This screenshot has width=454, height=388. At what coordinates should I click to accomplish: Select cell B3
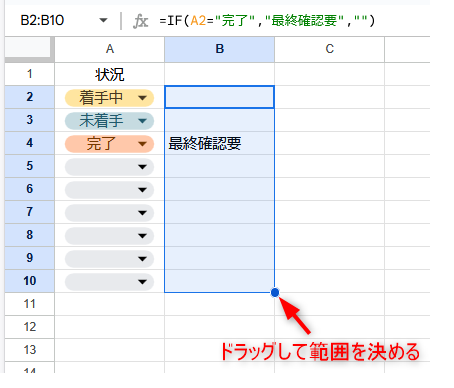219,120
